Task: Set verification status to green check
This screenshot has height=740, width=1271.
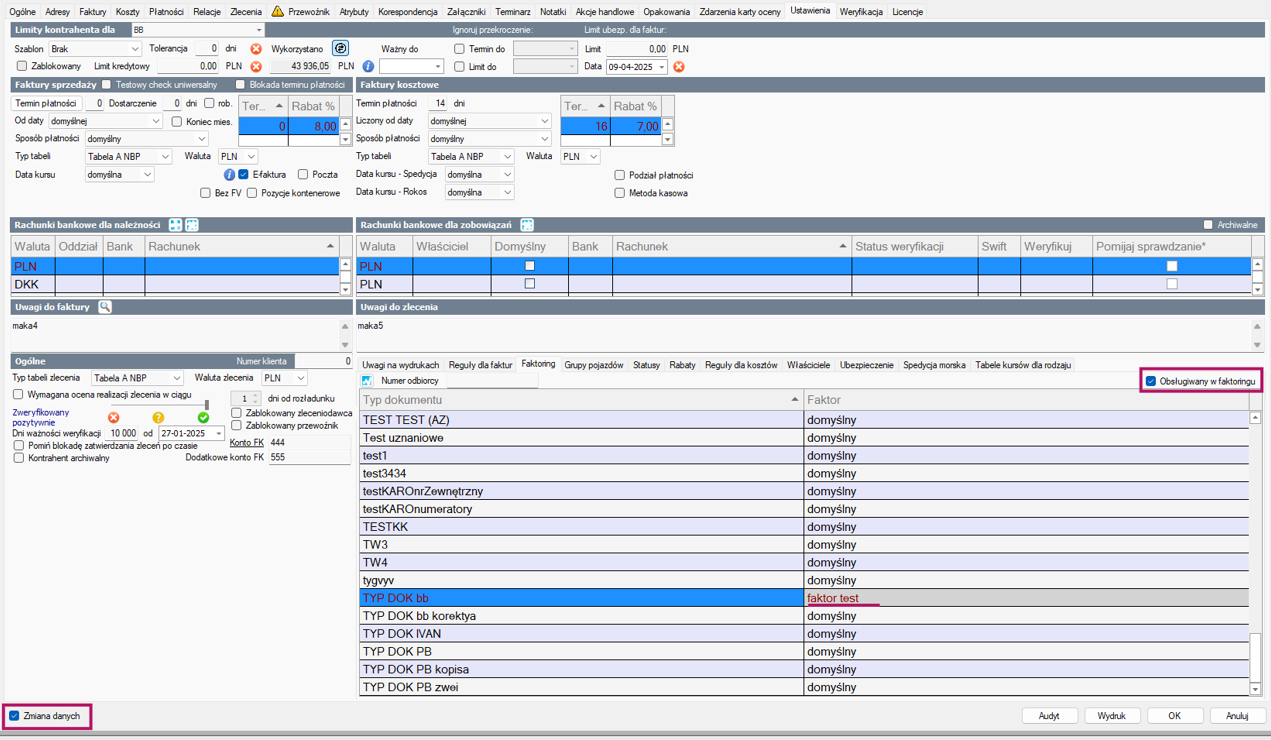Action: pyautogui.click(x=204, y=418)
